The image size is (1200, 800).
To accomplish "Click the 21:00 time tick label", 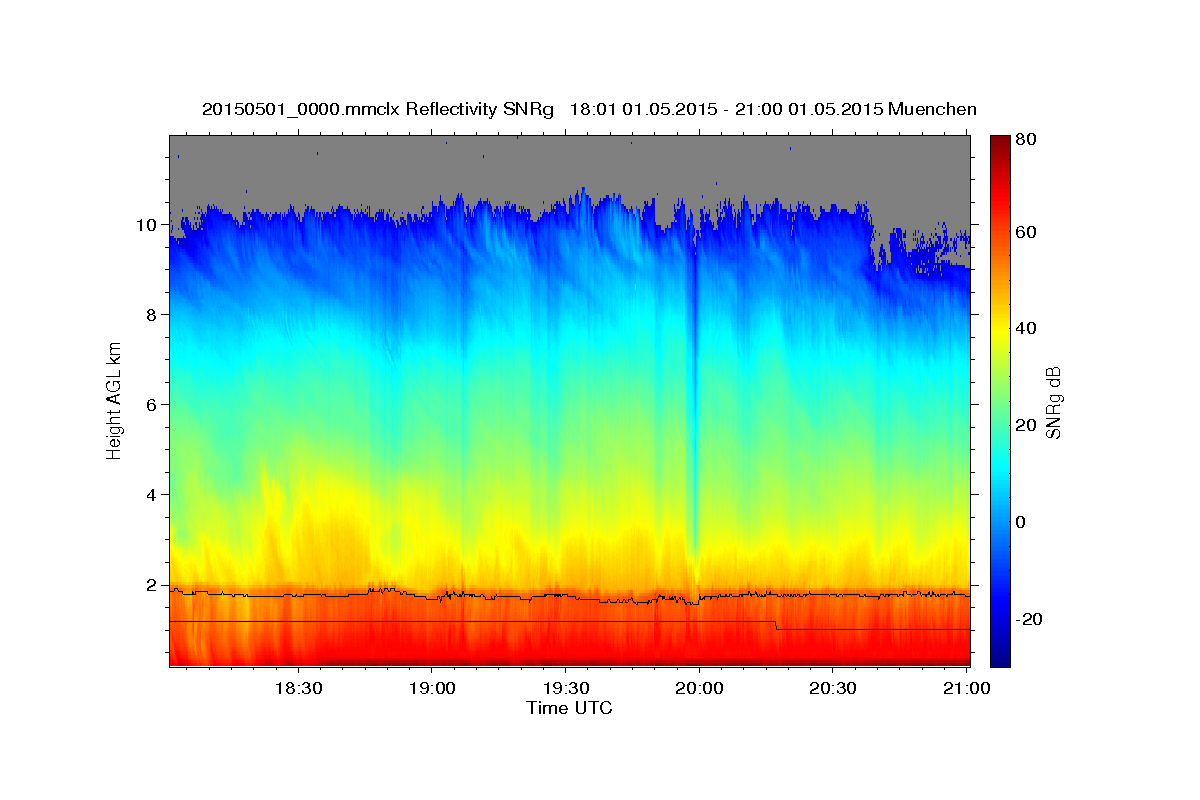I will 966,689.
